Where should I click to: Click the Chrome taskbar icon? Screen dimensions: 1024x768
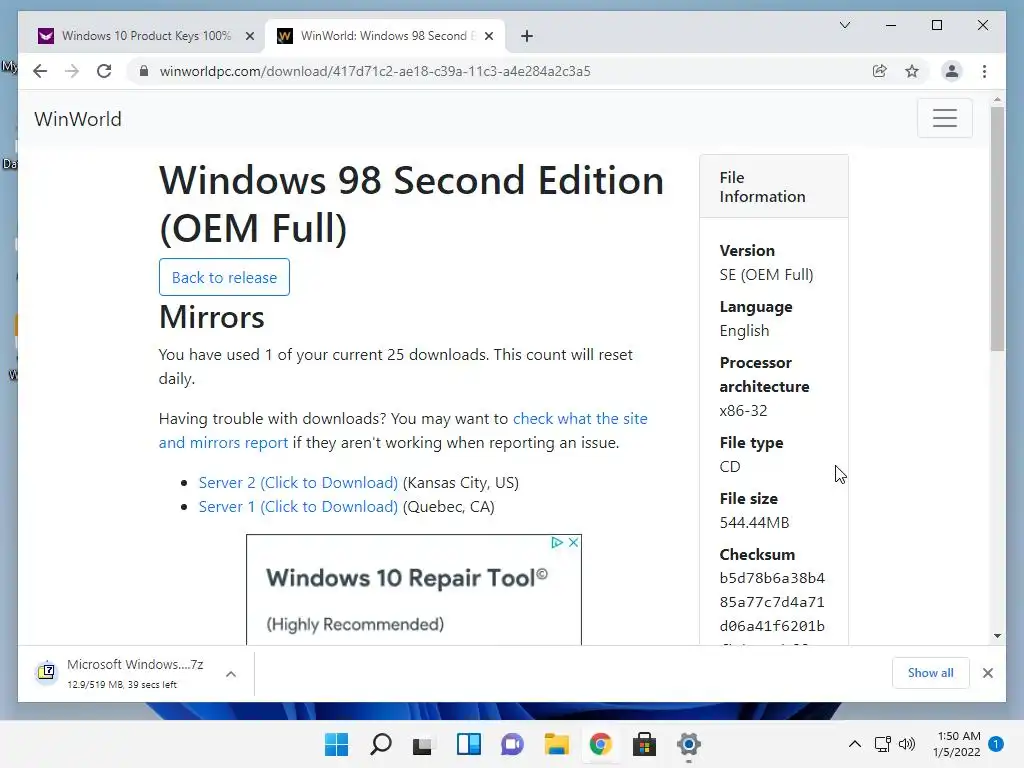(600, 744)
